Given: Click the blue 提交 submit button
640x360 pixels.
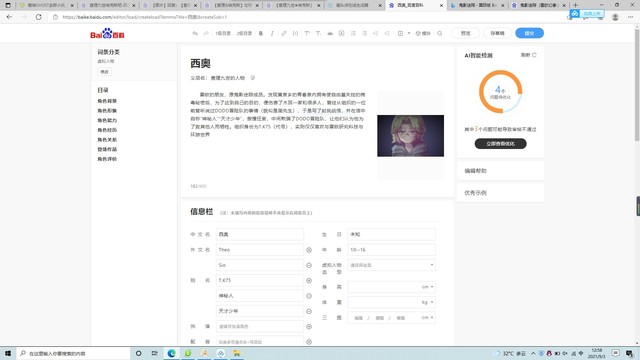Looking at the screenshot, I should coord(529,33).
